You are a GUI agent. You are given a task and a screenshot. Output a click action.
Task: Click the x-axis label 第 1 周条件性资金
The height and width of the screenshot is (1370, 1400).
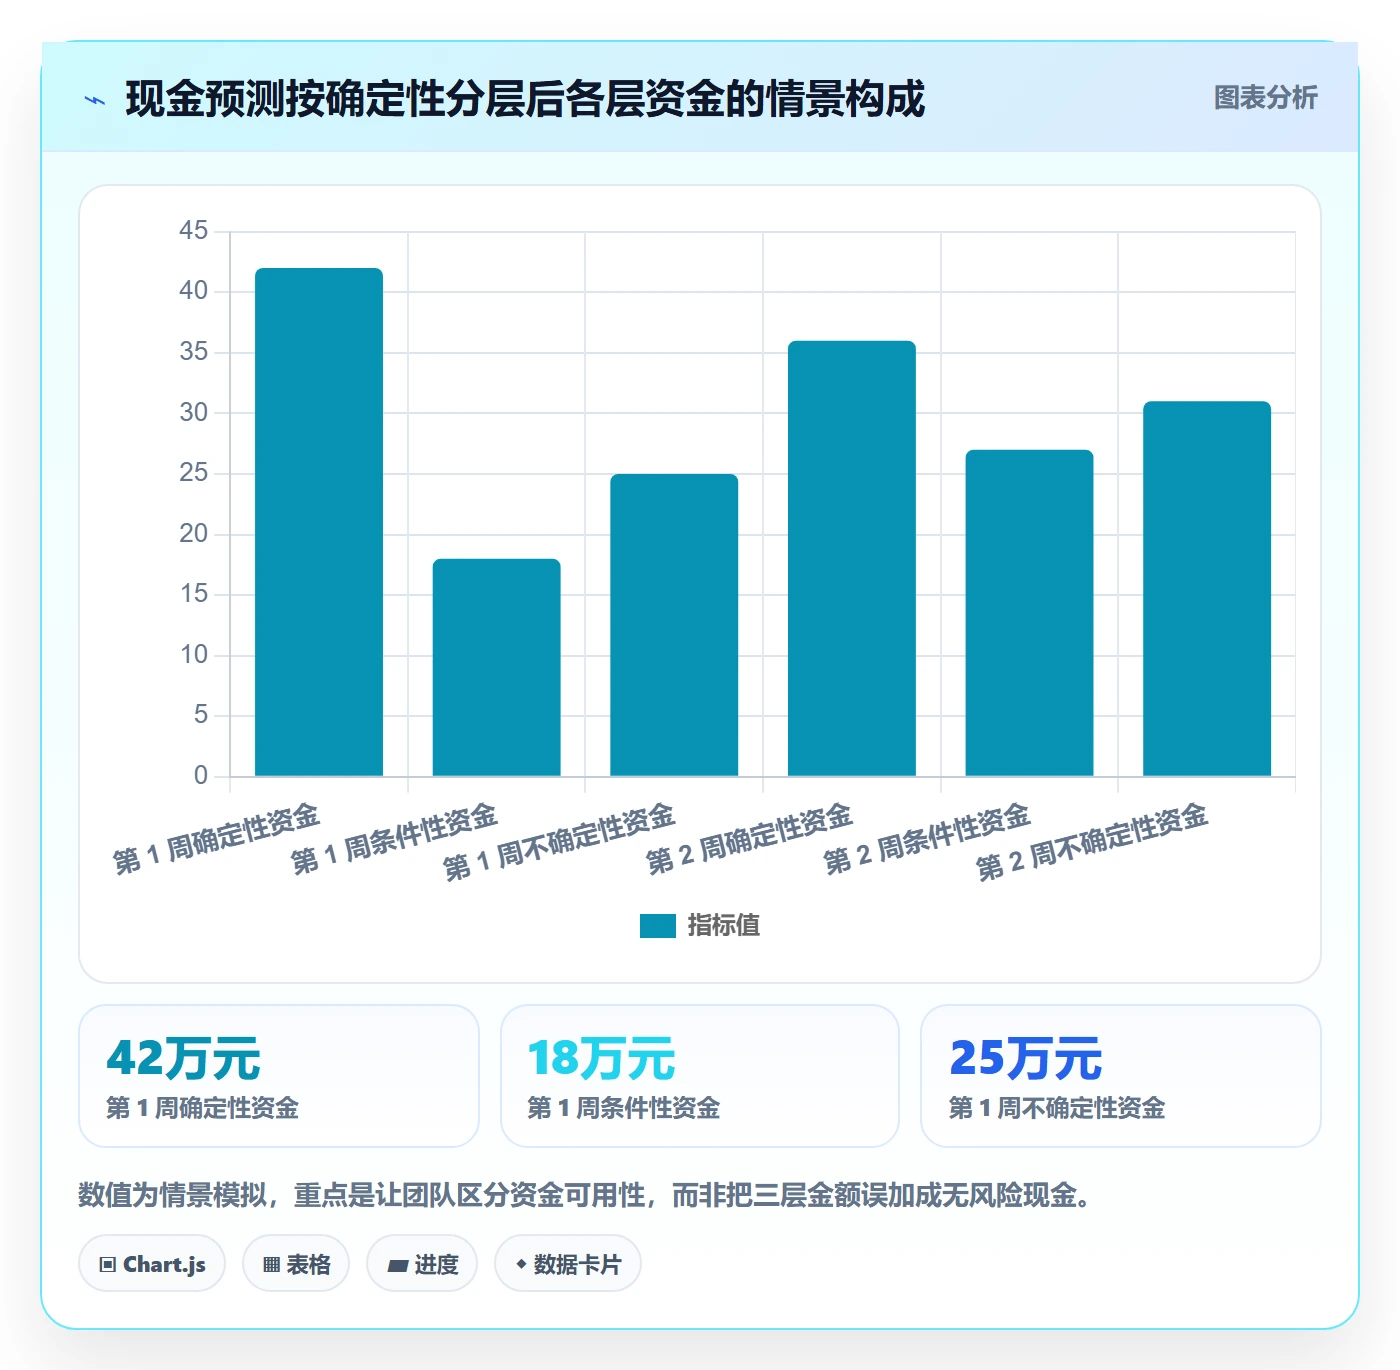pos(394,839)
